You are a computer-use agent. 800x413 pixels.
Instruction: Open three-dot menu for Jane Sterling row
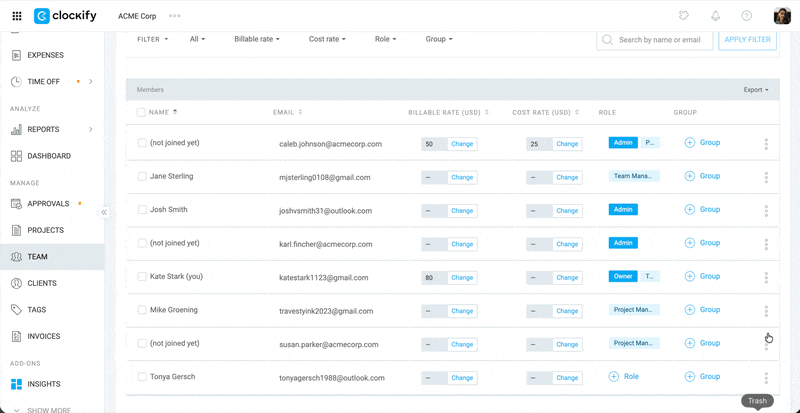766,177
